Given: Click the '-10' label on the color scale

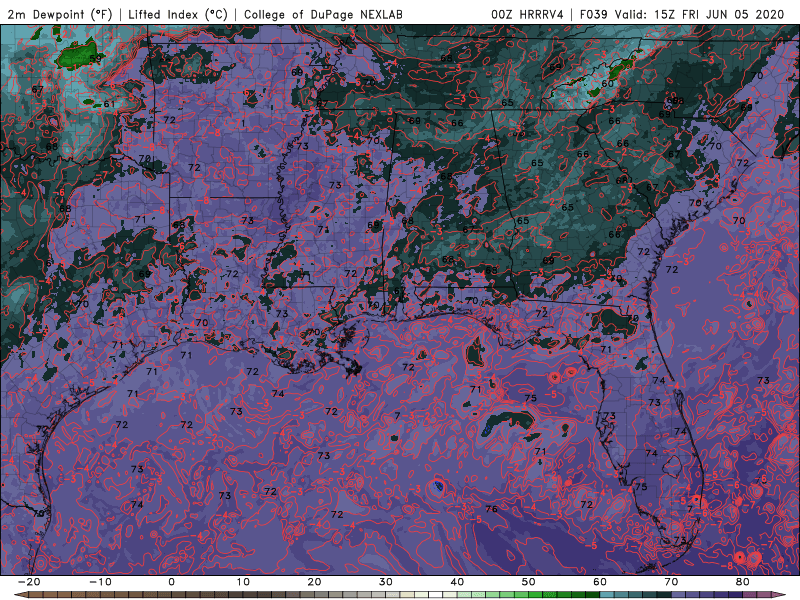Looking at the screenshot, I should [x=100, y=582].
